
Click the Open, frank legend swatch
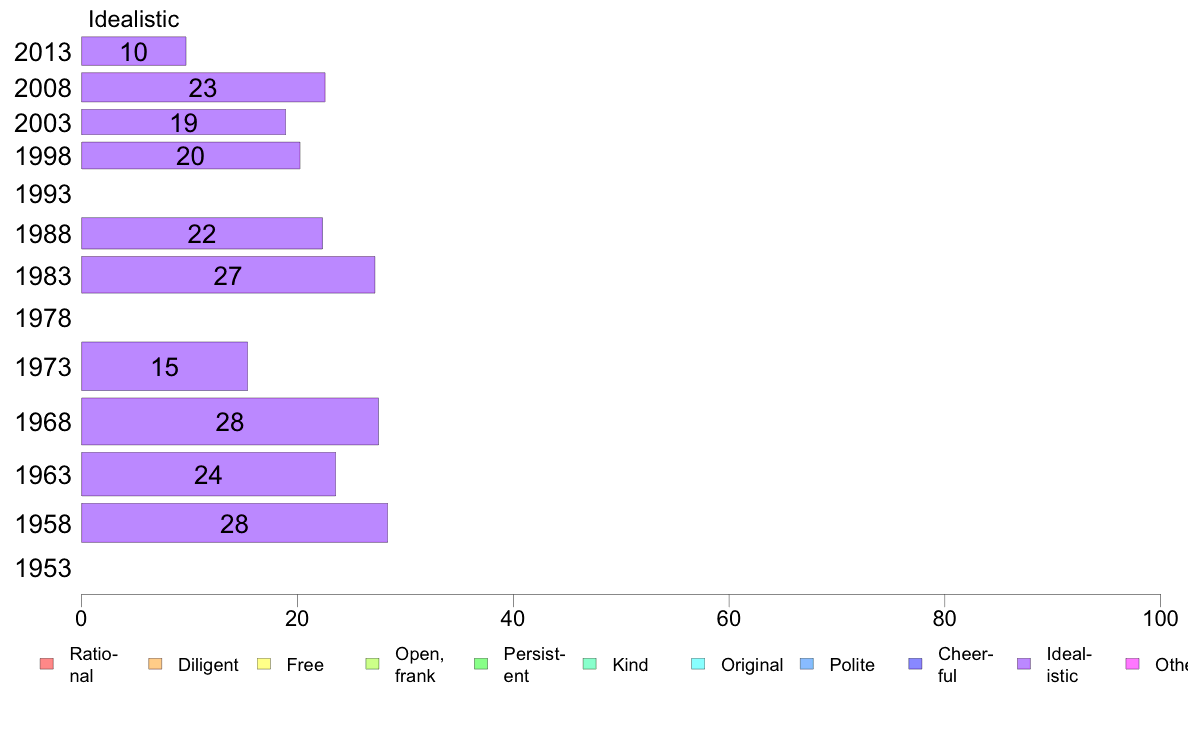(x=372, y=664)
